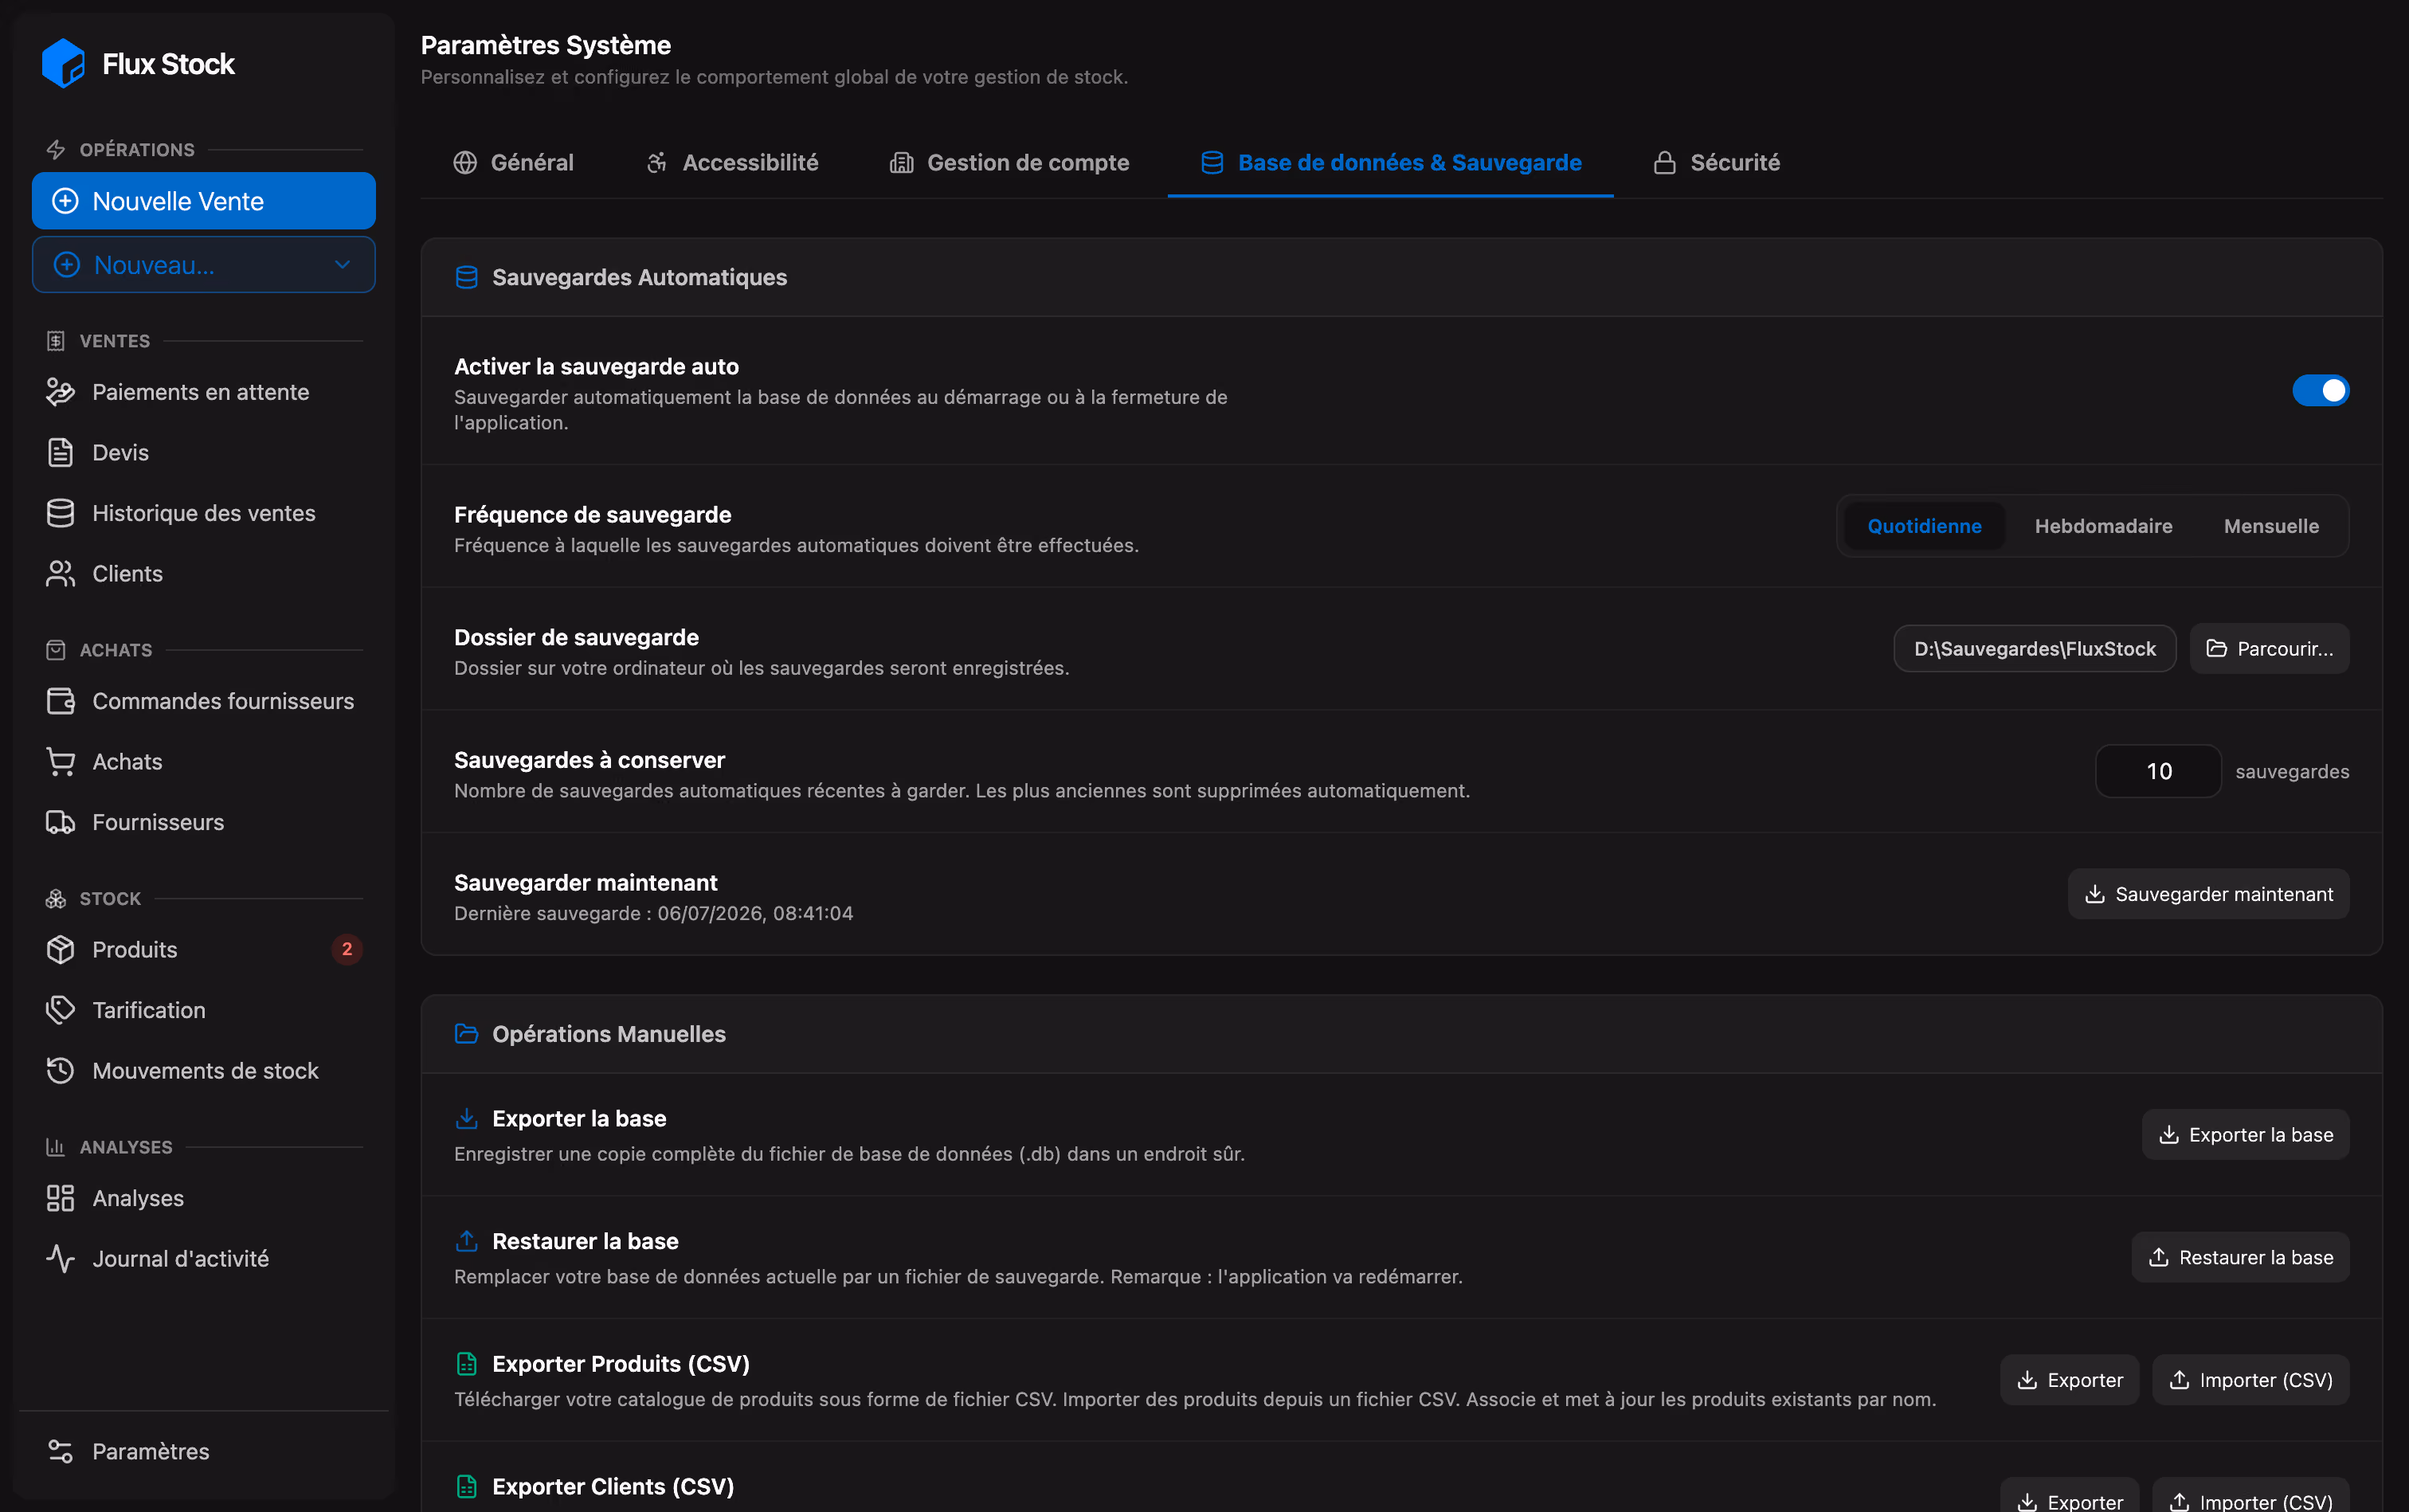Open the Accessibilité tab

[732, 163]
